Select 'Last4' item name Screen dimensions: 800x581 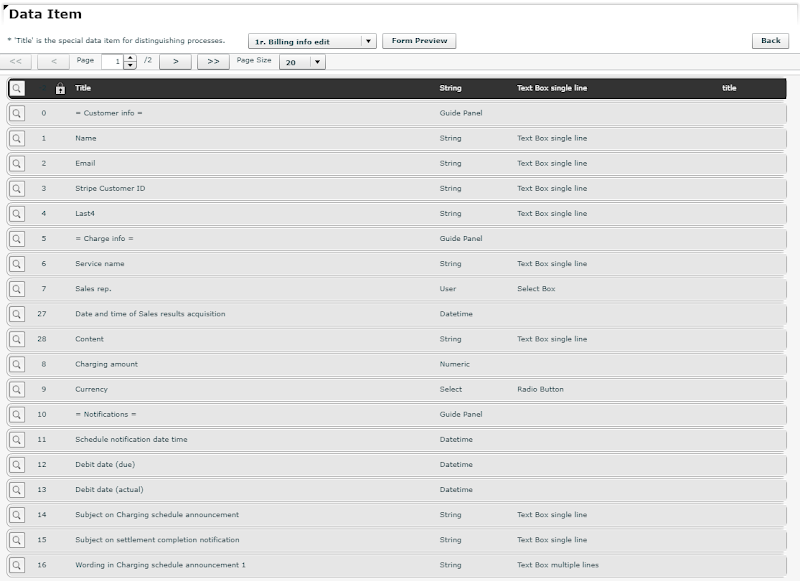85,214
